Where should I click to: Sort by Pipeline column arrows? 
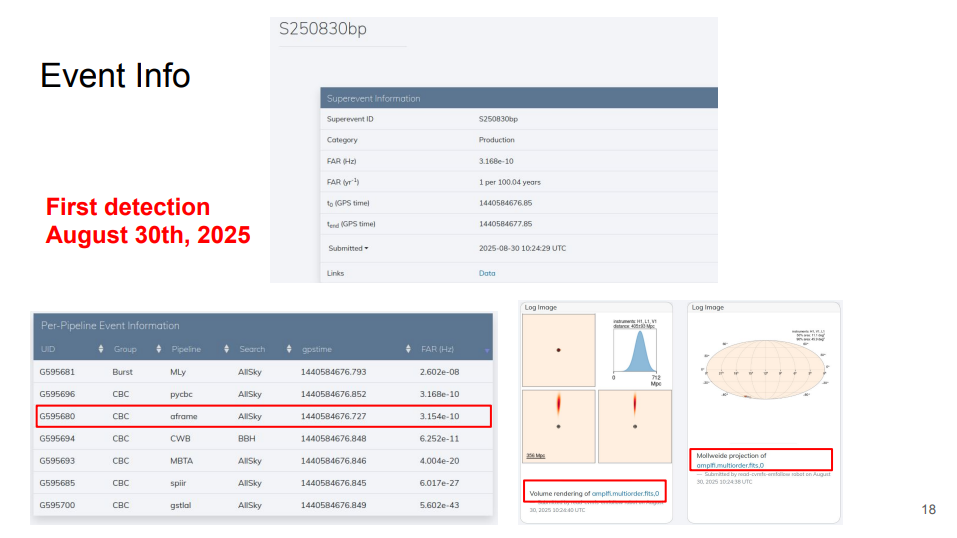pyautogui.click(x=227, y=349)
